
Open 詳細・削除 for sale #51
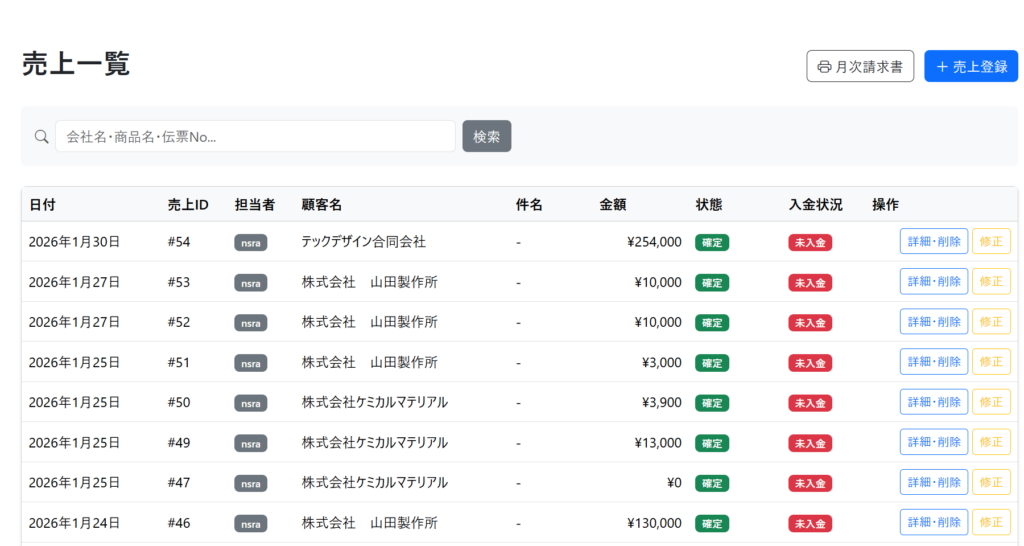[933, 362]
